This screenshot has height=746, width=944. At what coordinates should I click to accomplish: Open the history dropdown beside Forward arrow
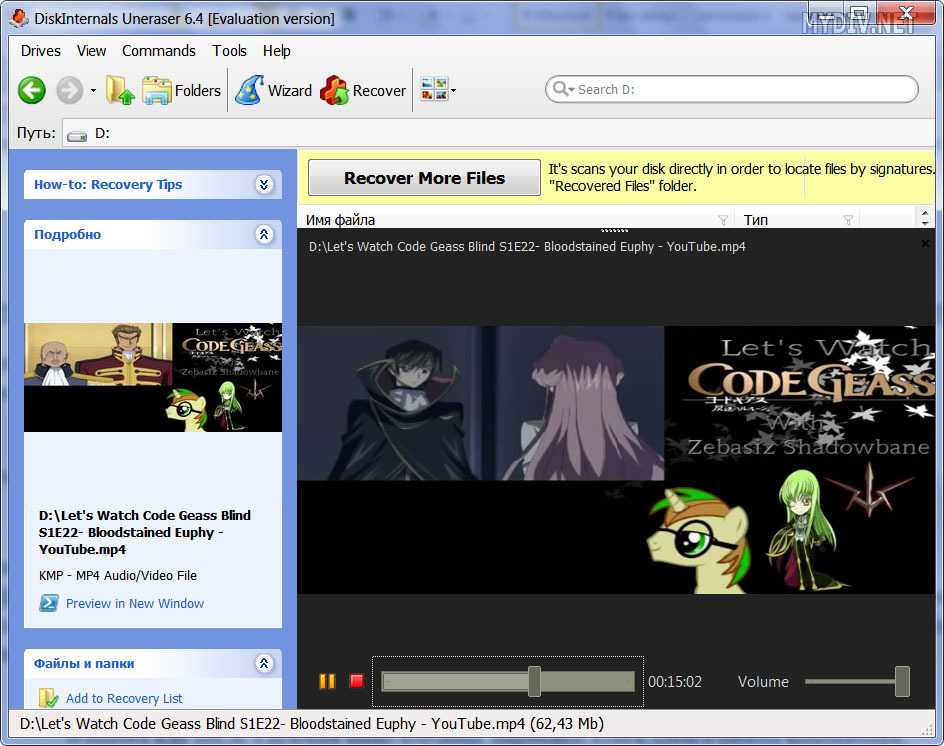[93, 91]
